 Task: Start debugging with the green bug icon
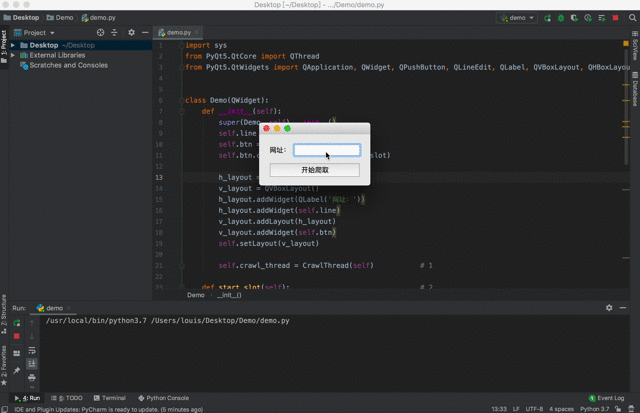coord(561,18)
